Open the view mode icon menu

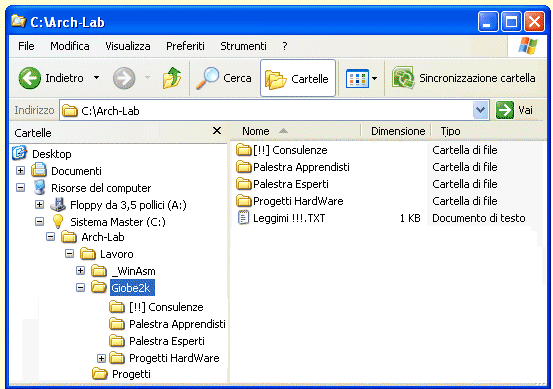(357, 78)
